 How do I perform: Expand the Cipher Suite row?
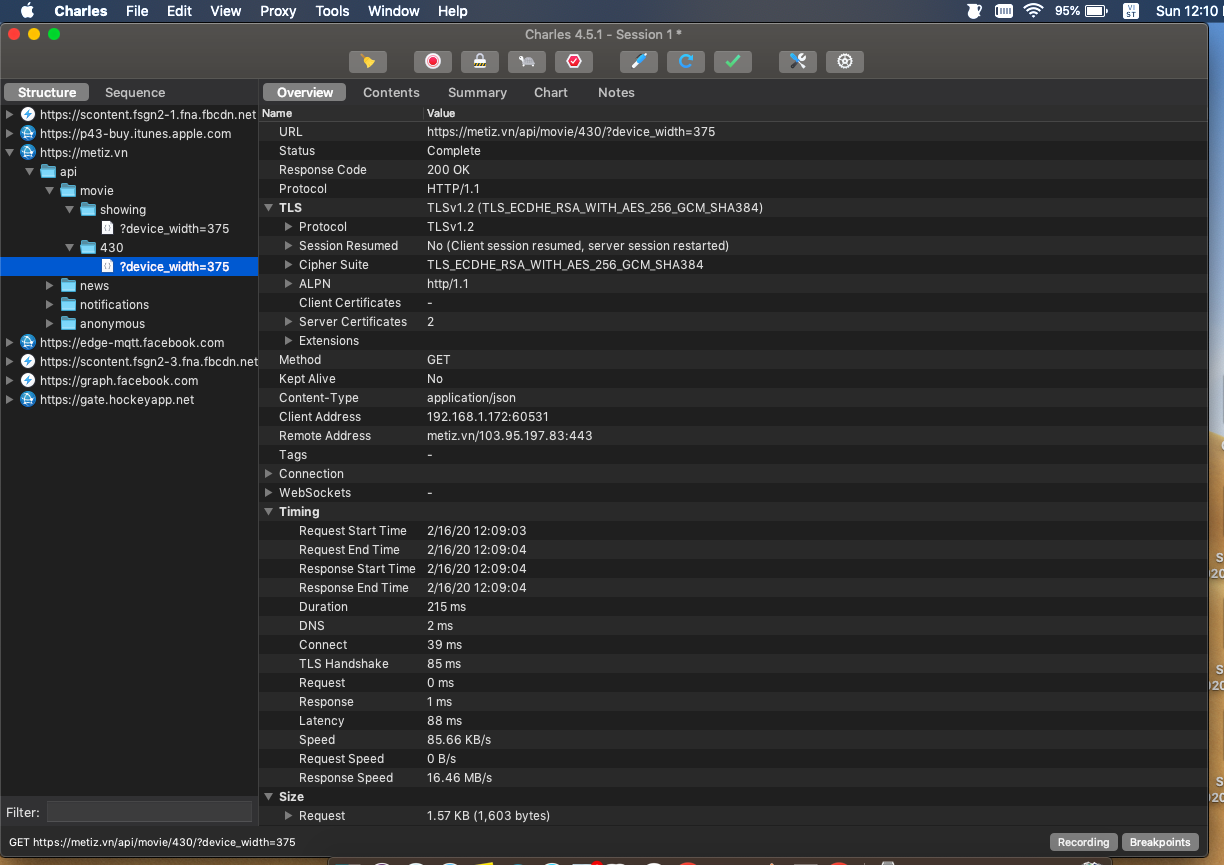coord(288,265)
